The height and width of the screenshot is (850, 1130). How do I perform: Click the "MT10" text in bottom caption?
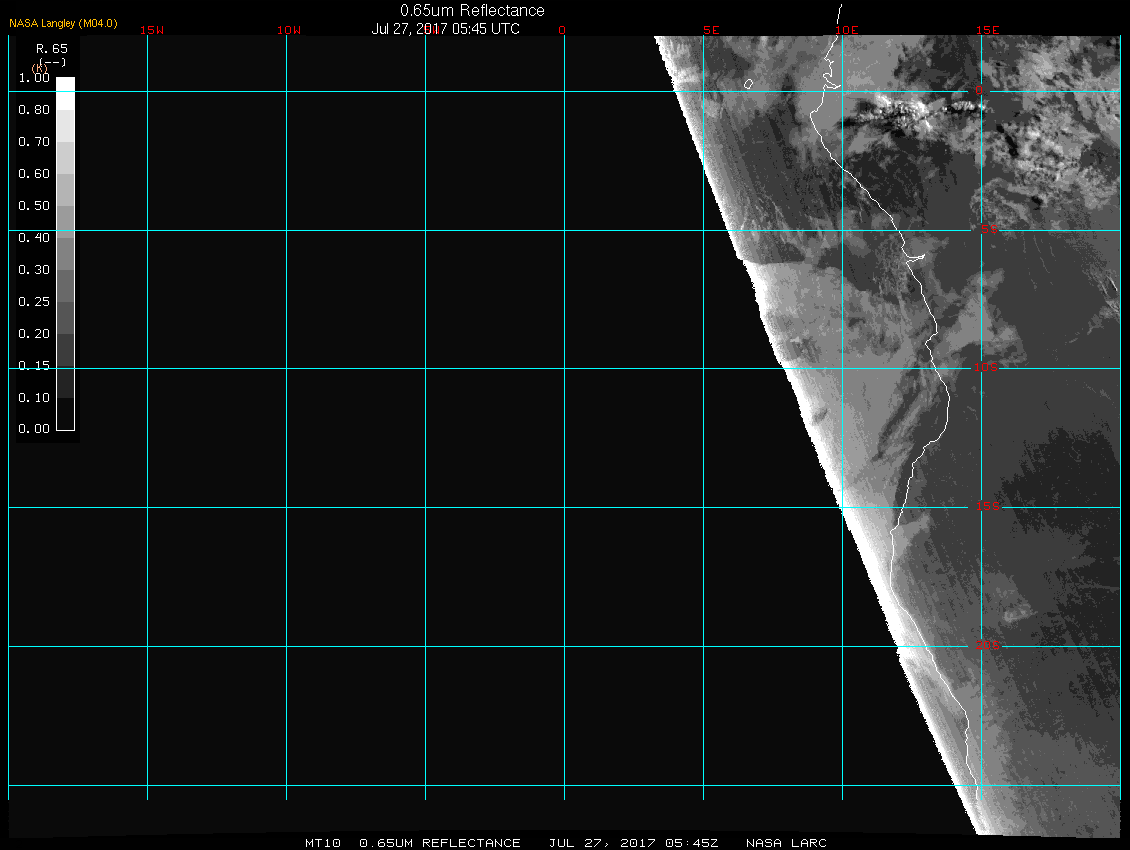point(323,842)
